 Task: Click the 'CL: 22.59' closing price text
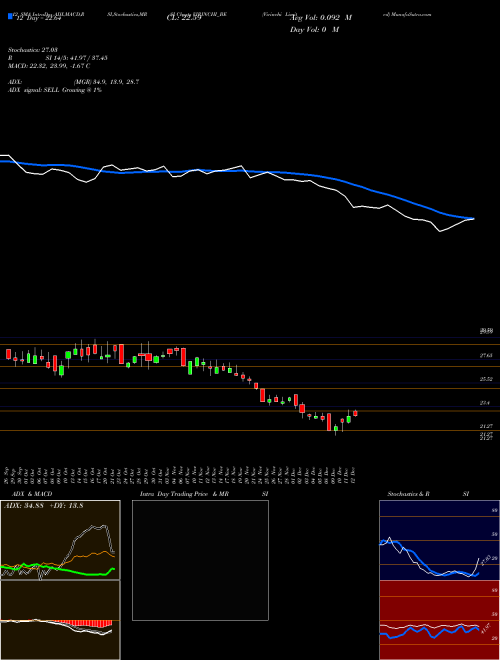[x=184, y=18]
